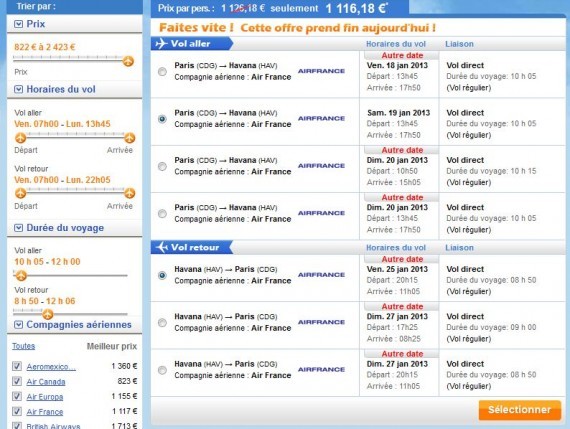Image resolution: width=570 pixels, height=429 pixels.
Task: Click Autre date for Ven. 18 jan flight
Action: (x=402, y=56)
